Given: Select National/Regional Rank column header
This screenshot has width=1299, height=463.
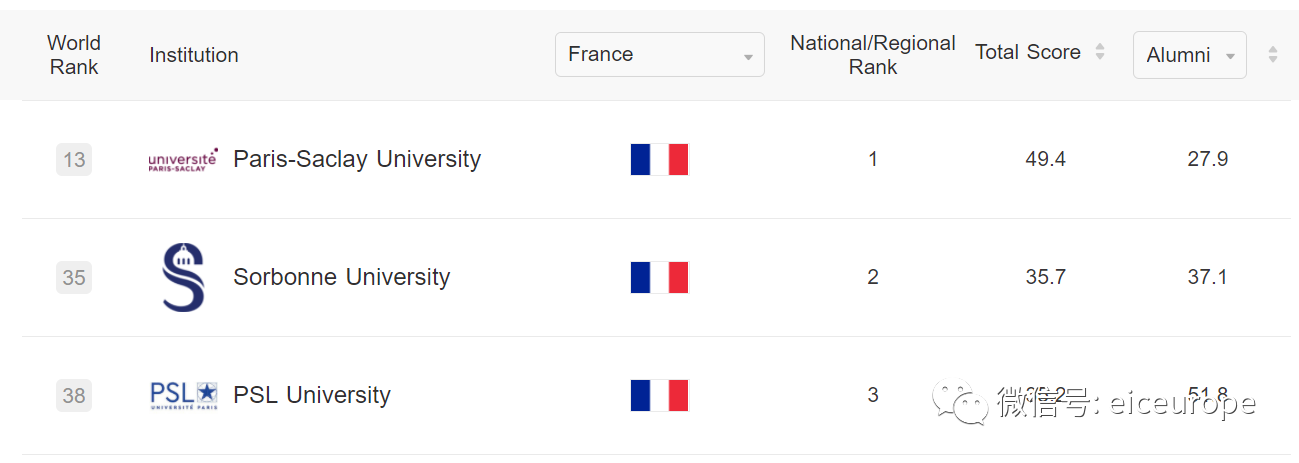Looking at the screenshot, I should click(x=873, y=55).
